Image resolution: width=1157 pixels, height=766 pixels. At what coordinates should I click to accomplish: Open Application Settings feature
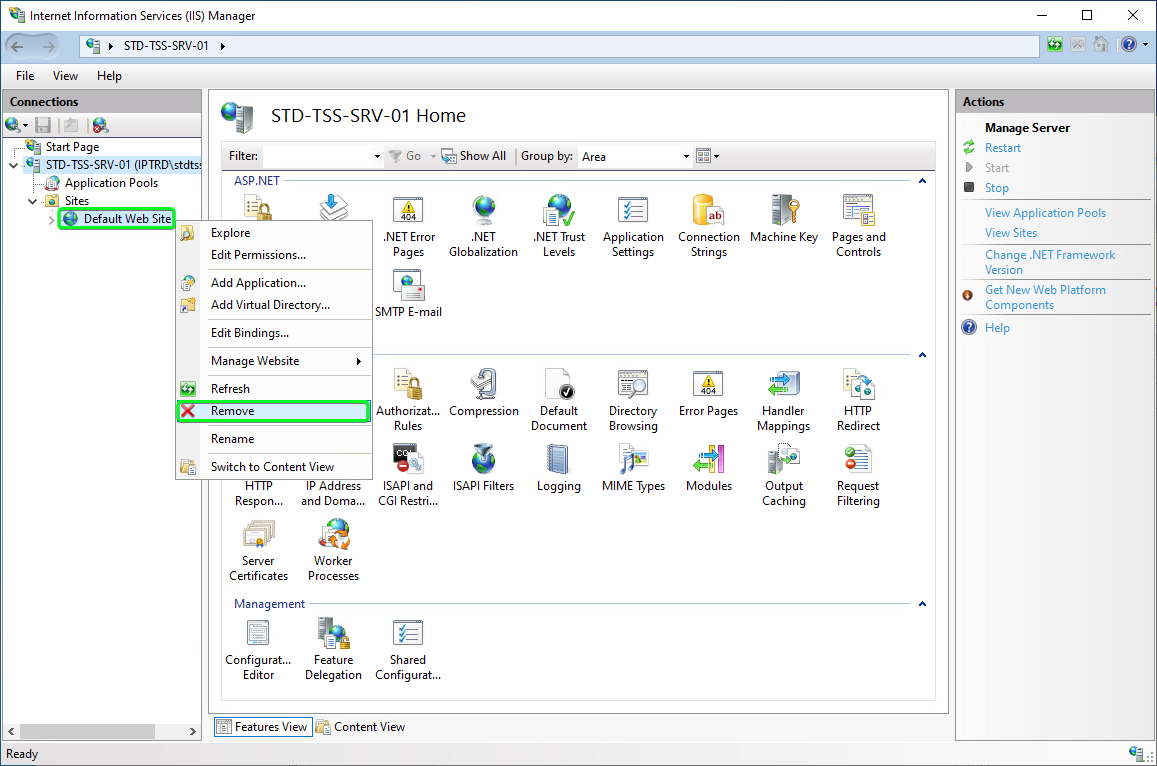633,227
